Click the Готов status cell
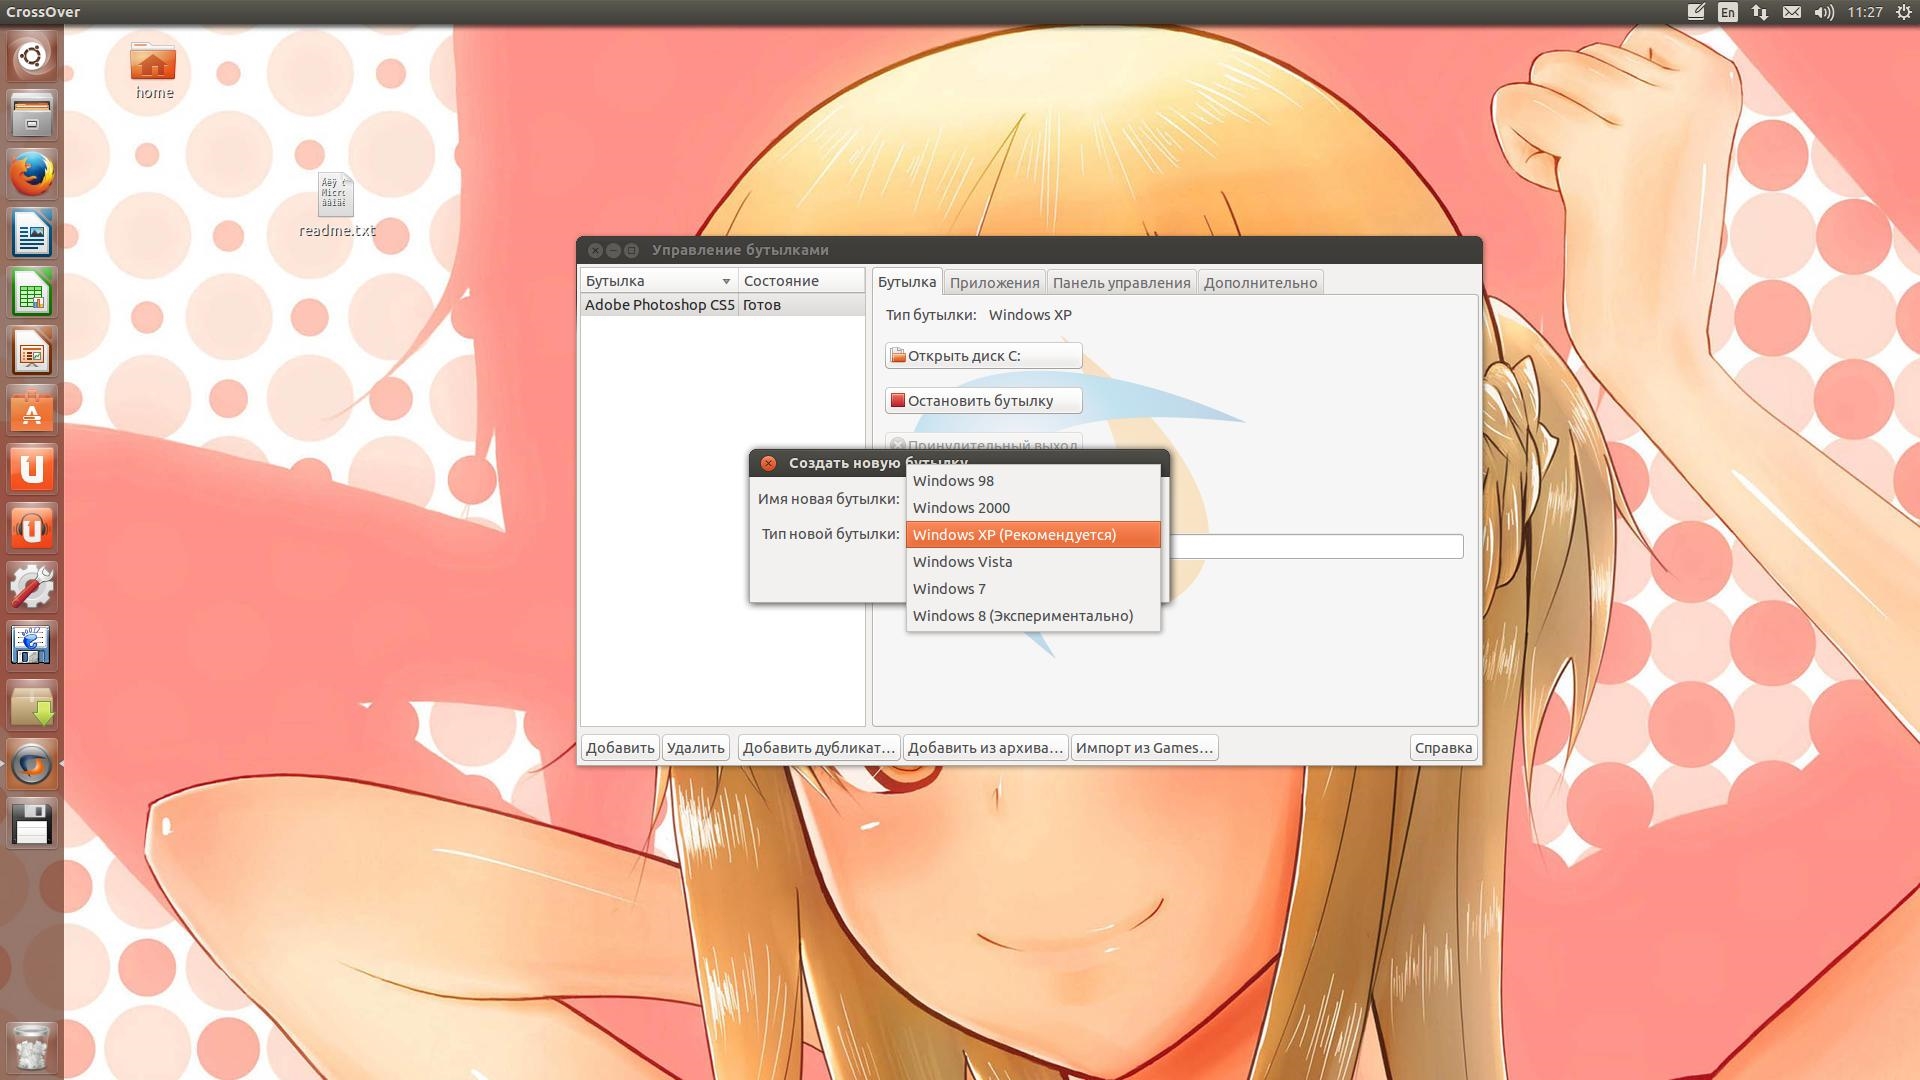This screenshot has height=1080, width=1920. (801, 305)
